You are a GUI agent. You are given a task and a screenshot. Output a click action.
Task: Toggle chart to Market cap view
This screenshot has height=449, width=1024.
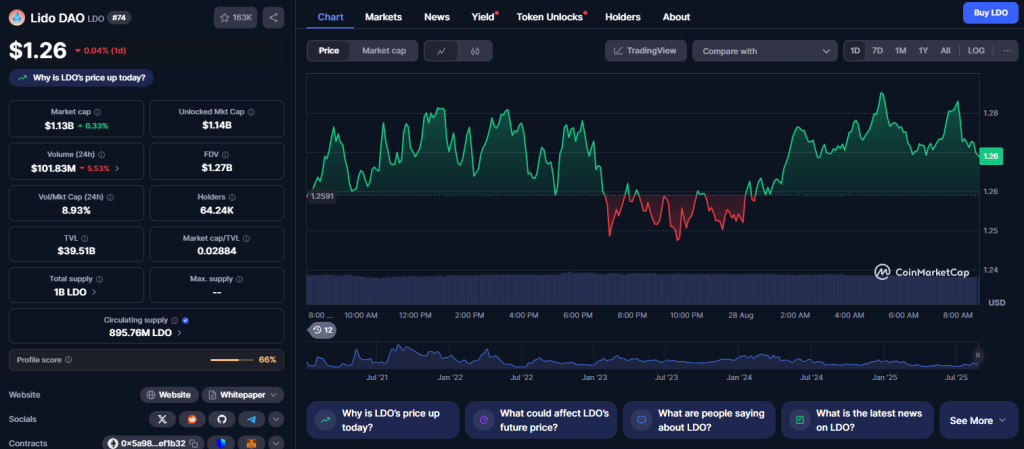click(383, 51)
